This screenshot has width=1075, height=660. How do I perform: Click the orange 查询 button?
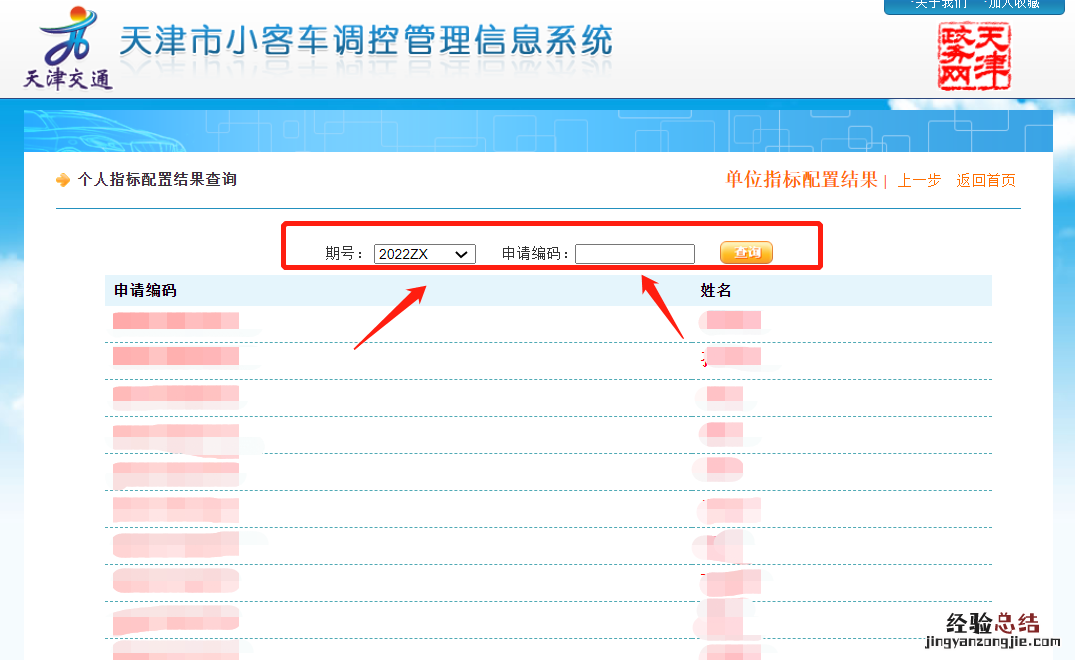[x=746, y=253]
